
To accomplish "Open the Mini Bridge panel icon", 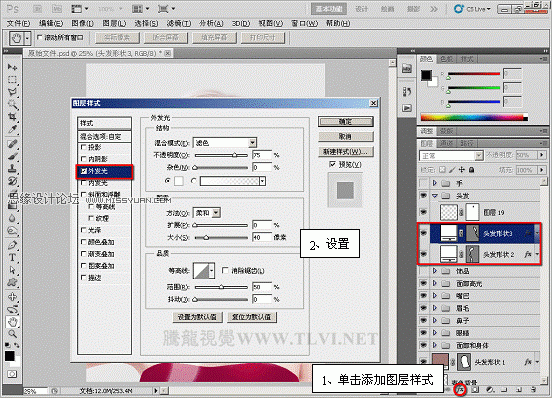I will tap(407, 68).
